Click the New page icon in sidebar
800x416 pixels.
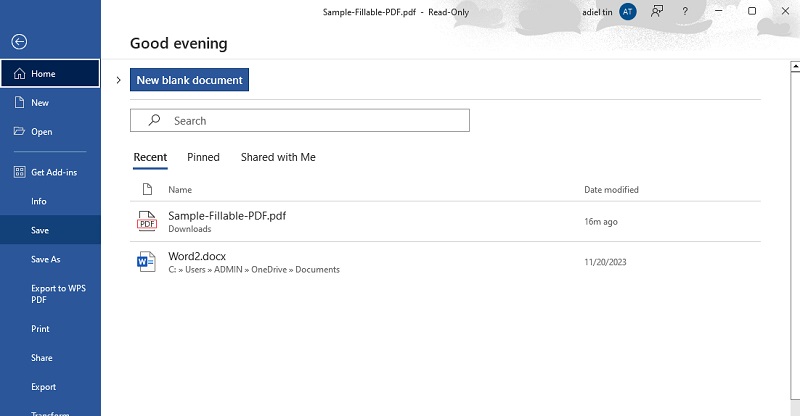pos(19,102)
